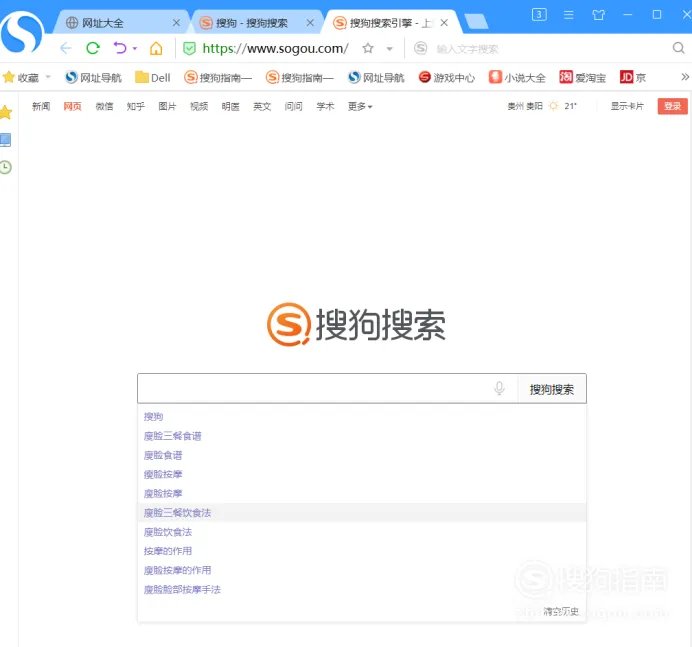
Task: Click the weather sun icon
Action: [553, 106]
